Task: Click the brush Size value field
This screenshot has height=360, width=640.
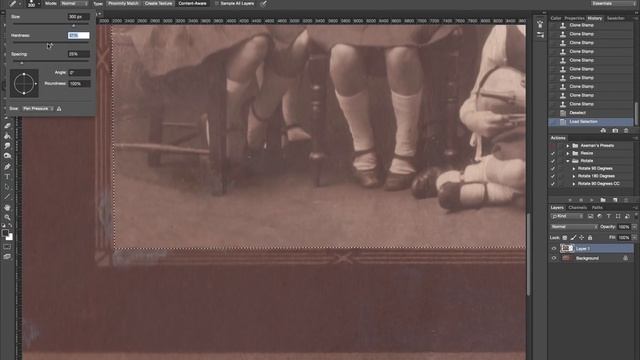Action: pyautogui.click(x=78, y=17)
